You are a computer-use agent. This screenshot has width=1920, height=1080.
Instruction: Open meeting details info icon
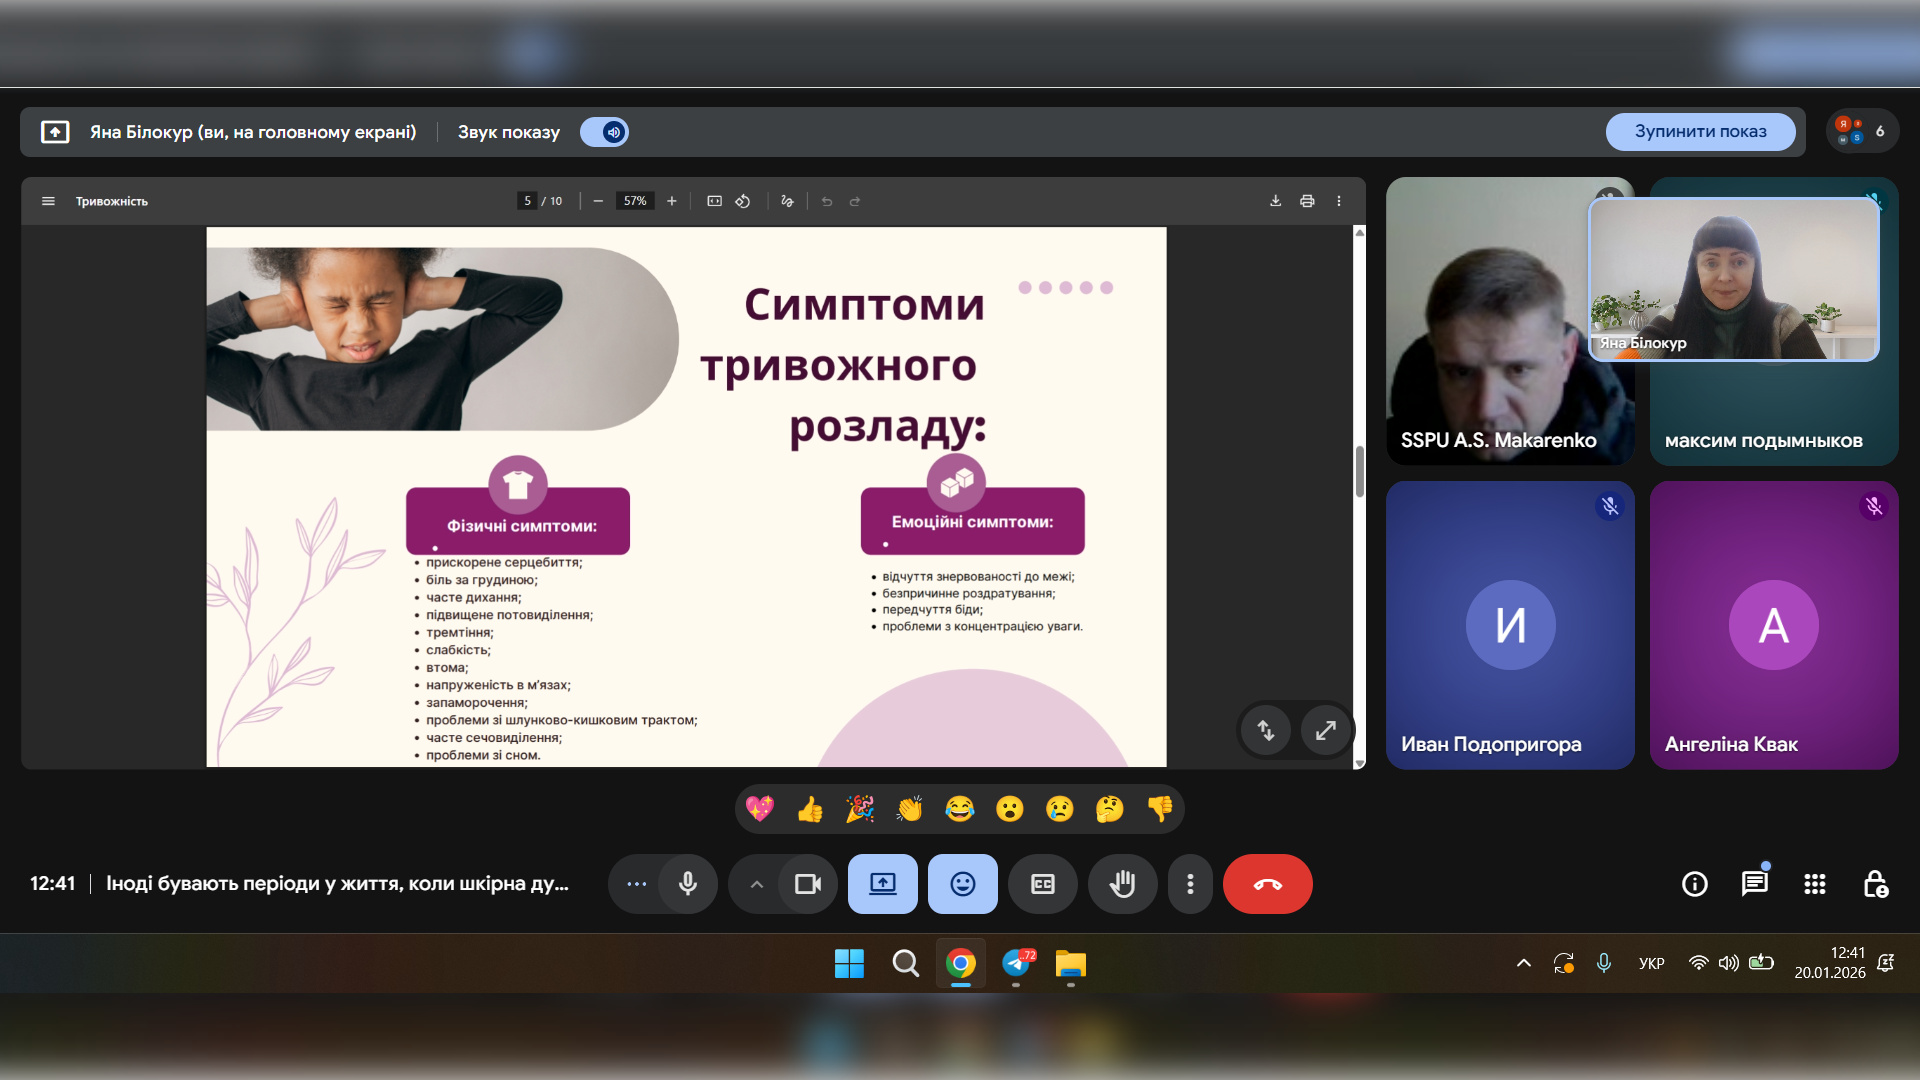click(x=1695, y=884)
